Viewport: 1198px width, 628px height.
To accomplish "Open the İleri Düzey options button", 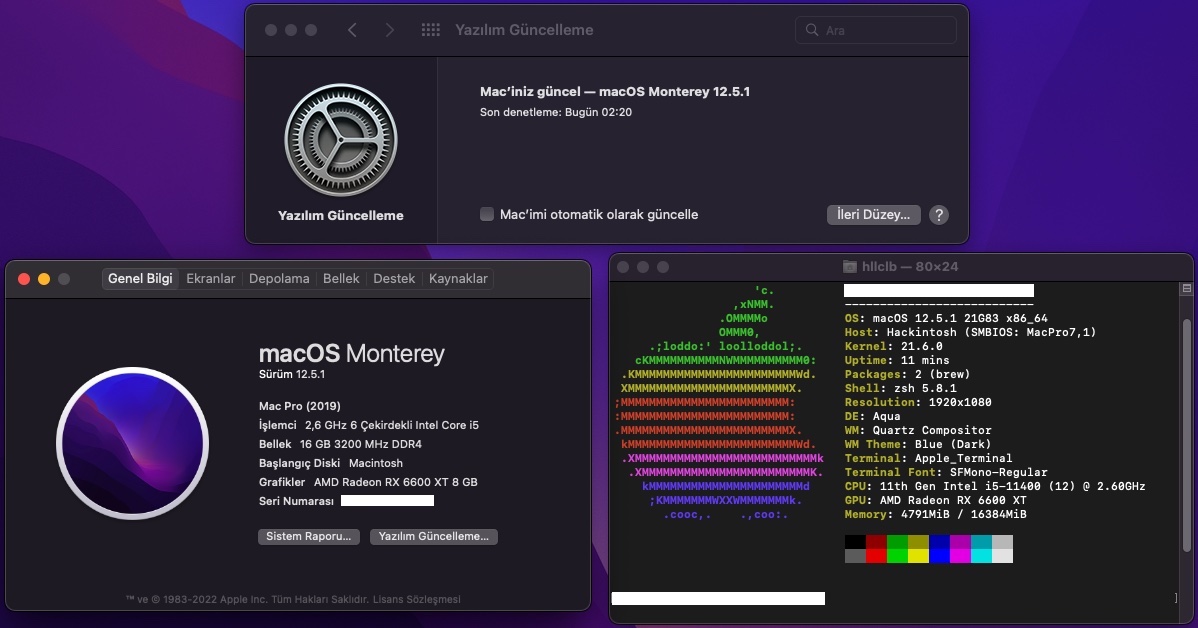I will (x=873, y=215).
